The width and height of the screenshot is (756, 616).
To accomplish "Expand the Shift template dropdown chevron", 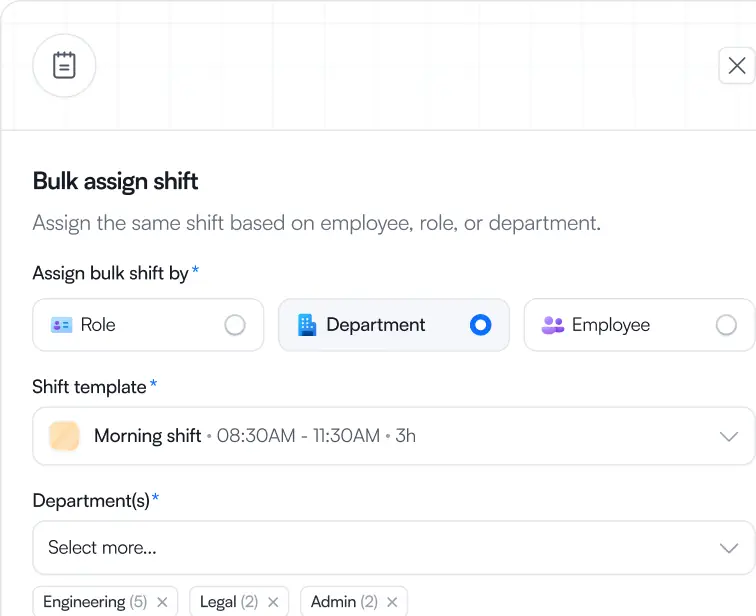I will click(729, 437).
